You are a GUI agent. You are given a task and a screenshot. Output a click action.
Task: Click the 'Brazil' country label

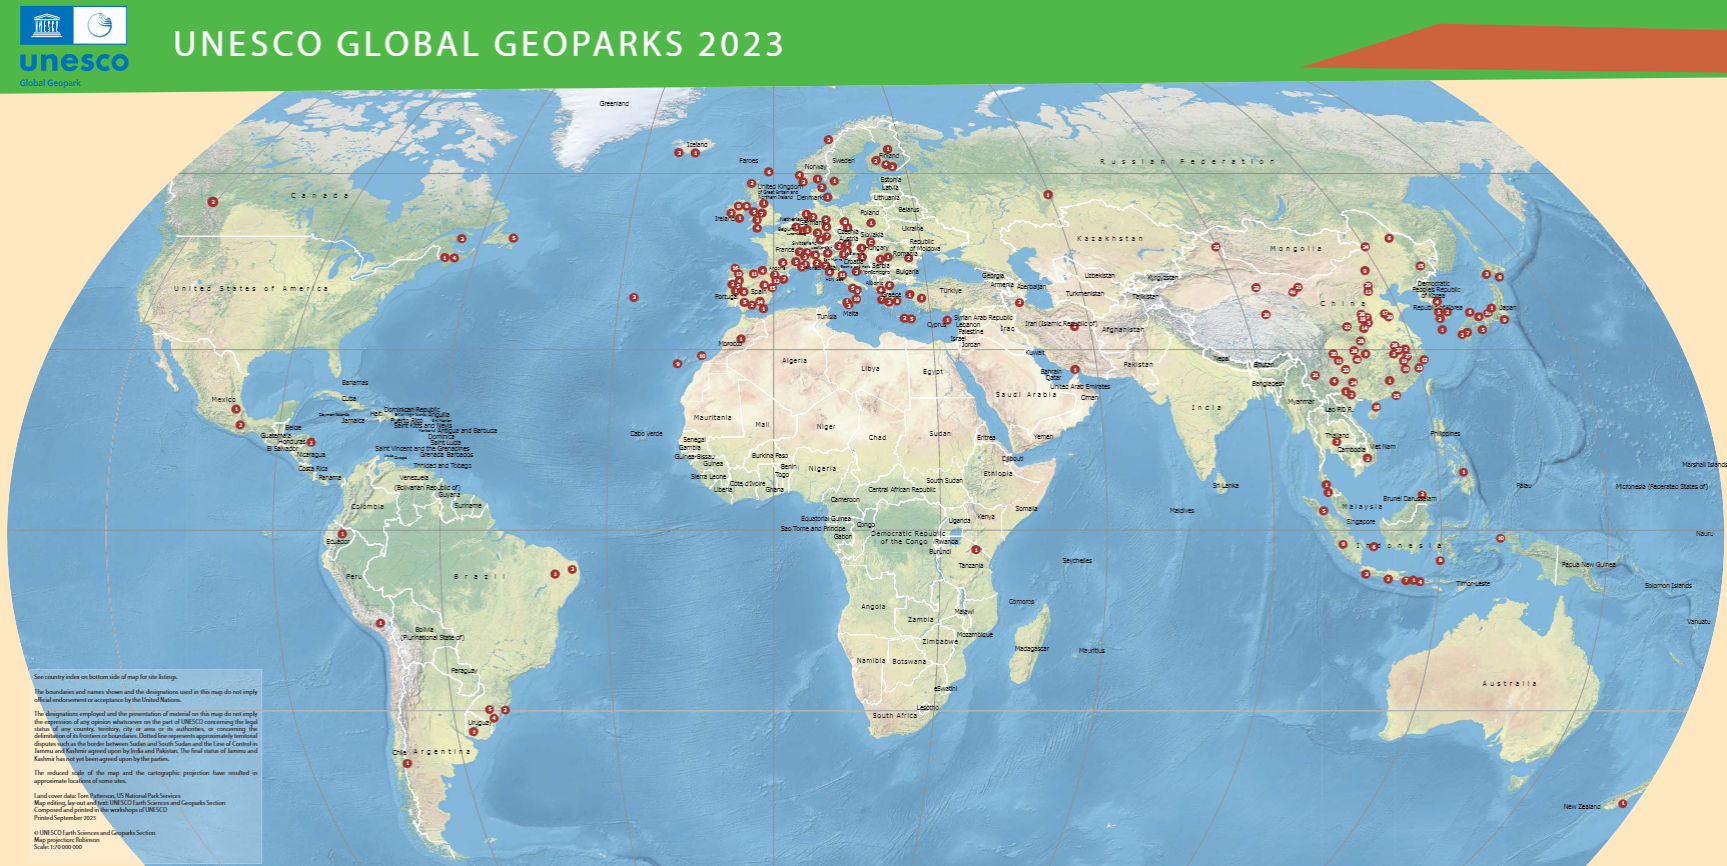click(480, 576)
